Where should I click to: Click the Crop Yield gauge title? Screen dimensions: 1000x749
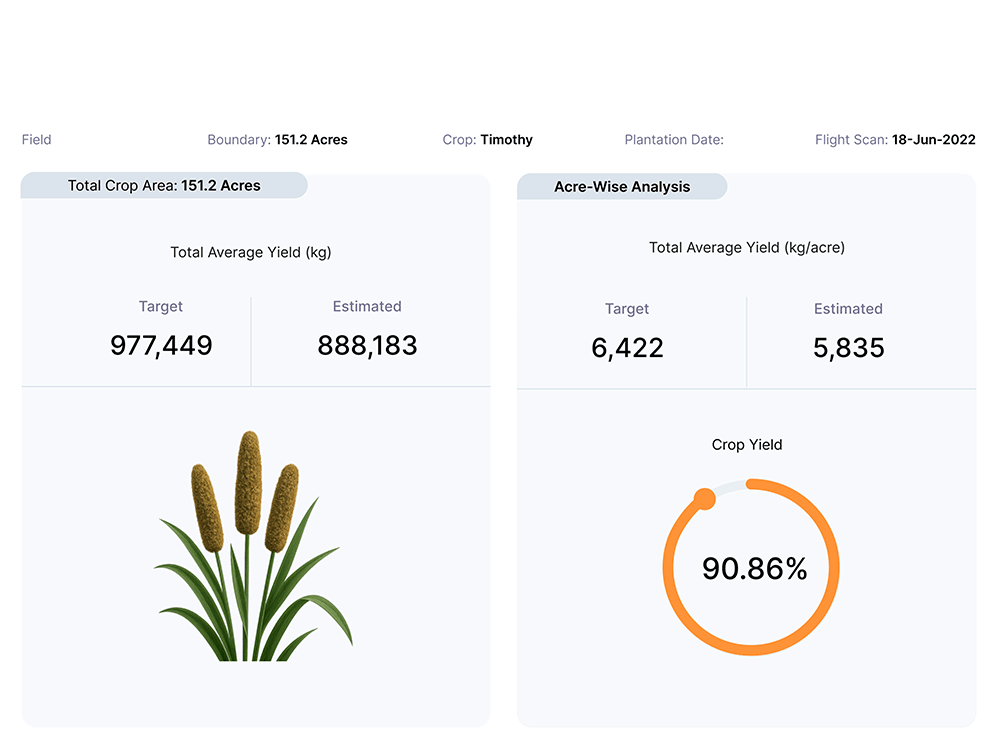pos(747,445)
